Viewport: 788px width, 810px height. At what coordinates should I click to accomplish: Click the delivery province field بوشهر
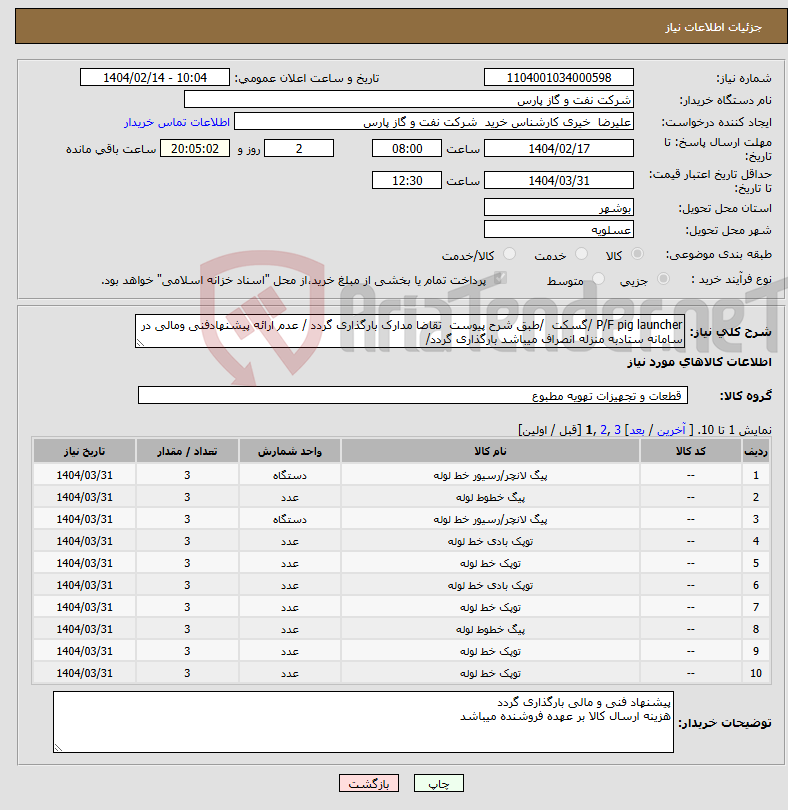coord(559,208)
